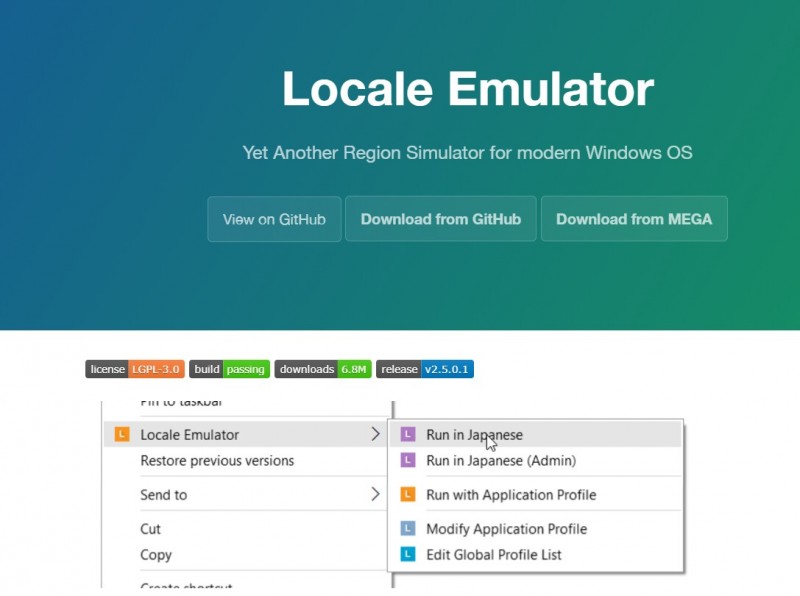Select Copy from the context menu
This screenshot has width=800, height=596.
click(x=246, y=555)
